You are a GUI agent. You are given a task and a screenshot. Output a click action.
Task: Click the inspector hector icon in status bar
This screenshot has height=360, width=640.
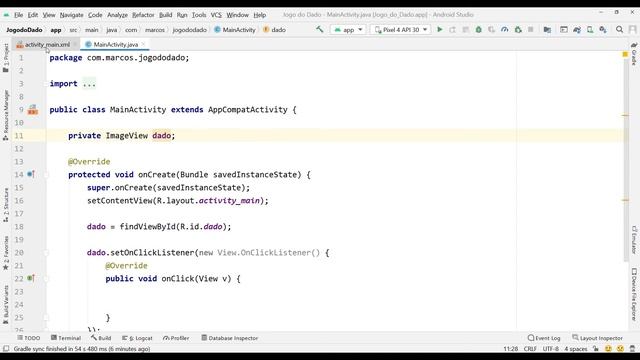click(632, 349)
